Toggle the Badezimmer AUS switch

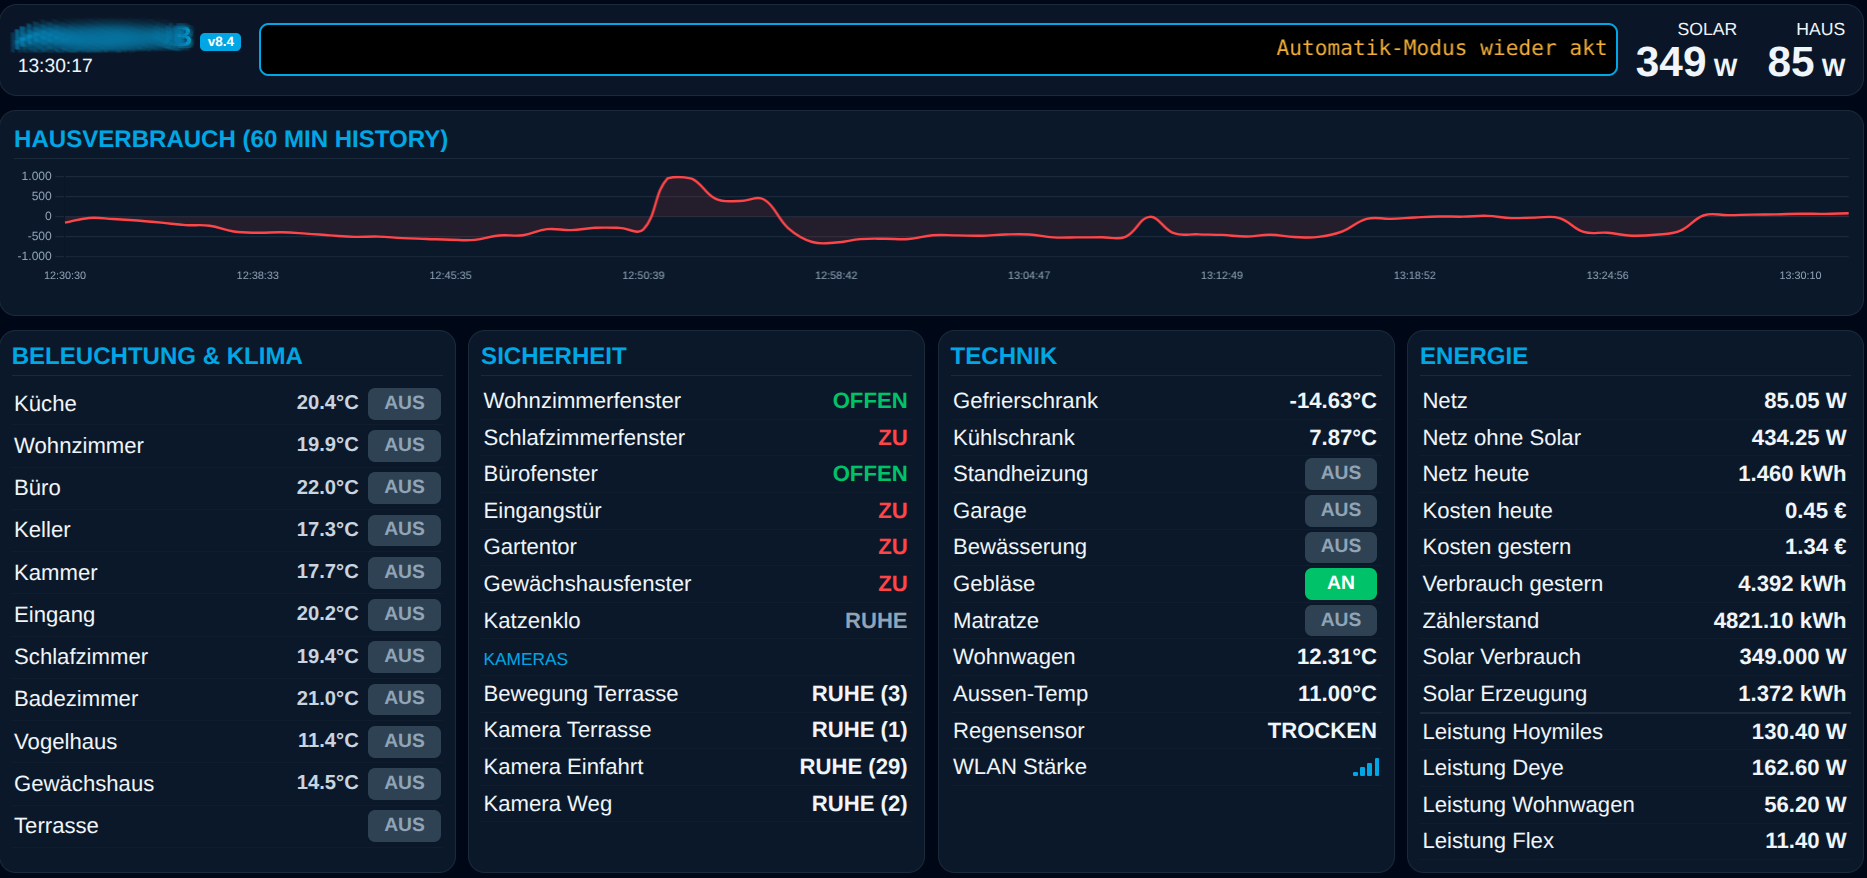point(404,698)
